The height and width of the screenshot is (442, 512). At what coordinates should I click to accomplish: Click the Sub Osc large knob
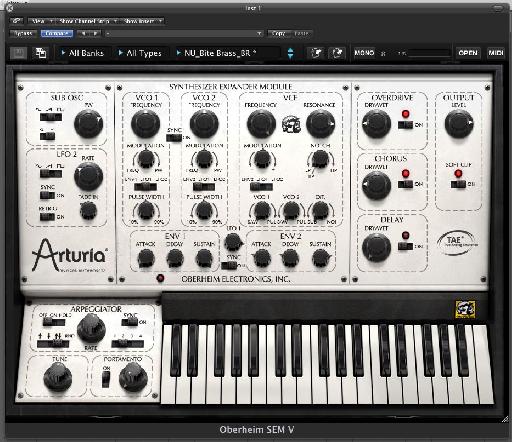coord(88,124)
